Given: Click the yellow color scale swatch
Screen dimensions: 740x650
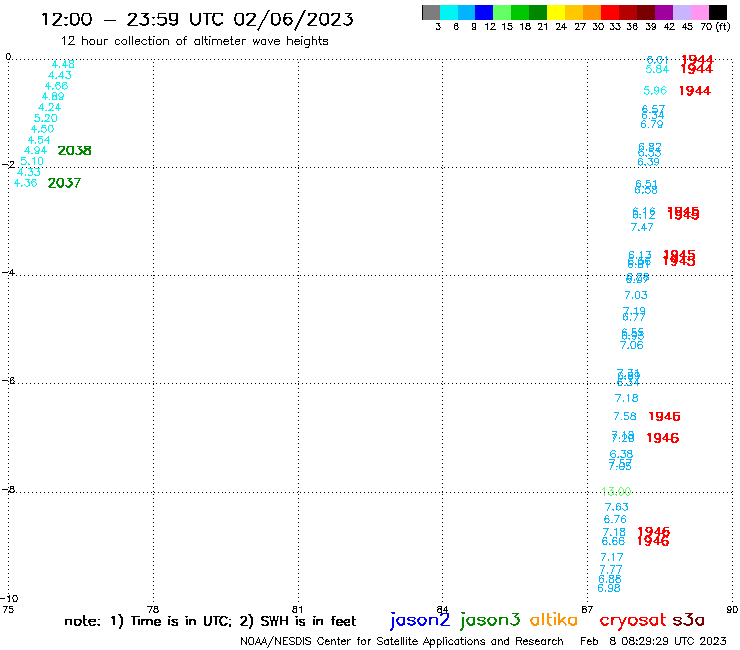Looking at the screenshot, I should pos(556,12).
